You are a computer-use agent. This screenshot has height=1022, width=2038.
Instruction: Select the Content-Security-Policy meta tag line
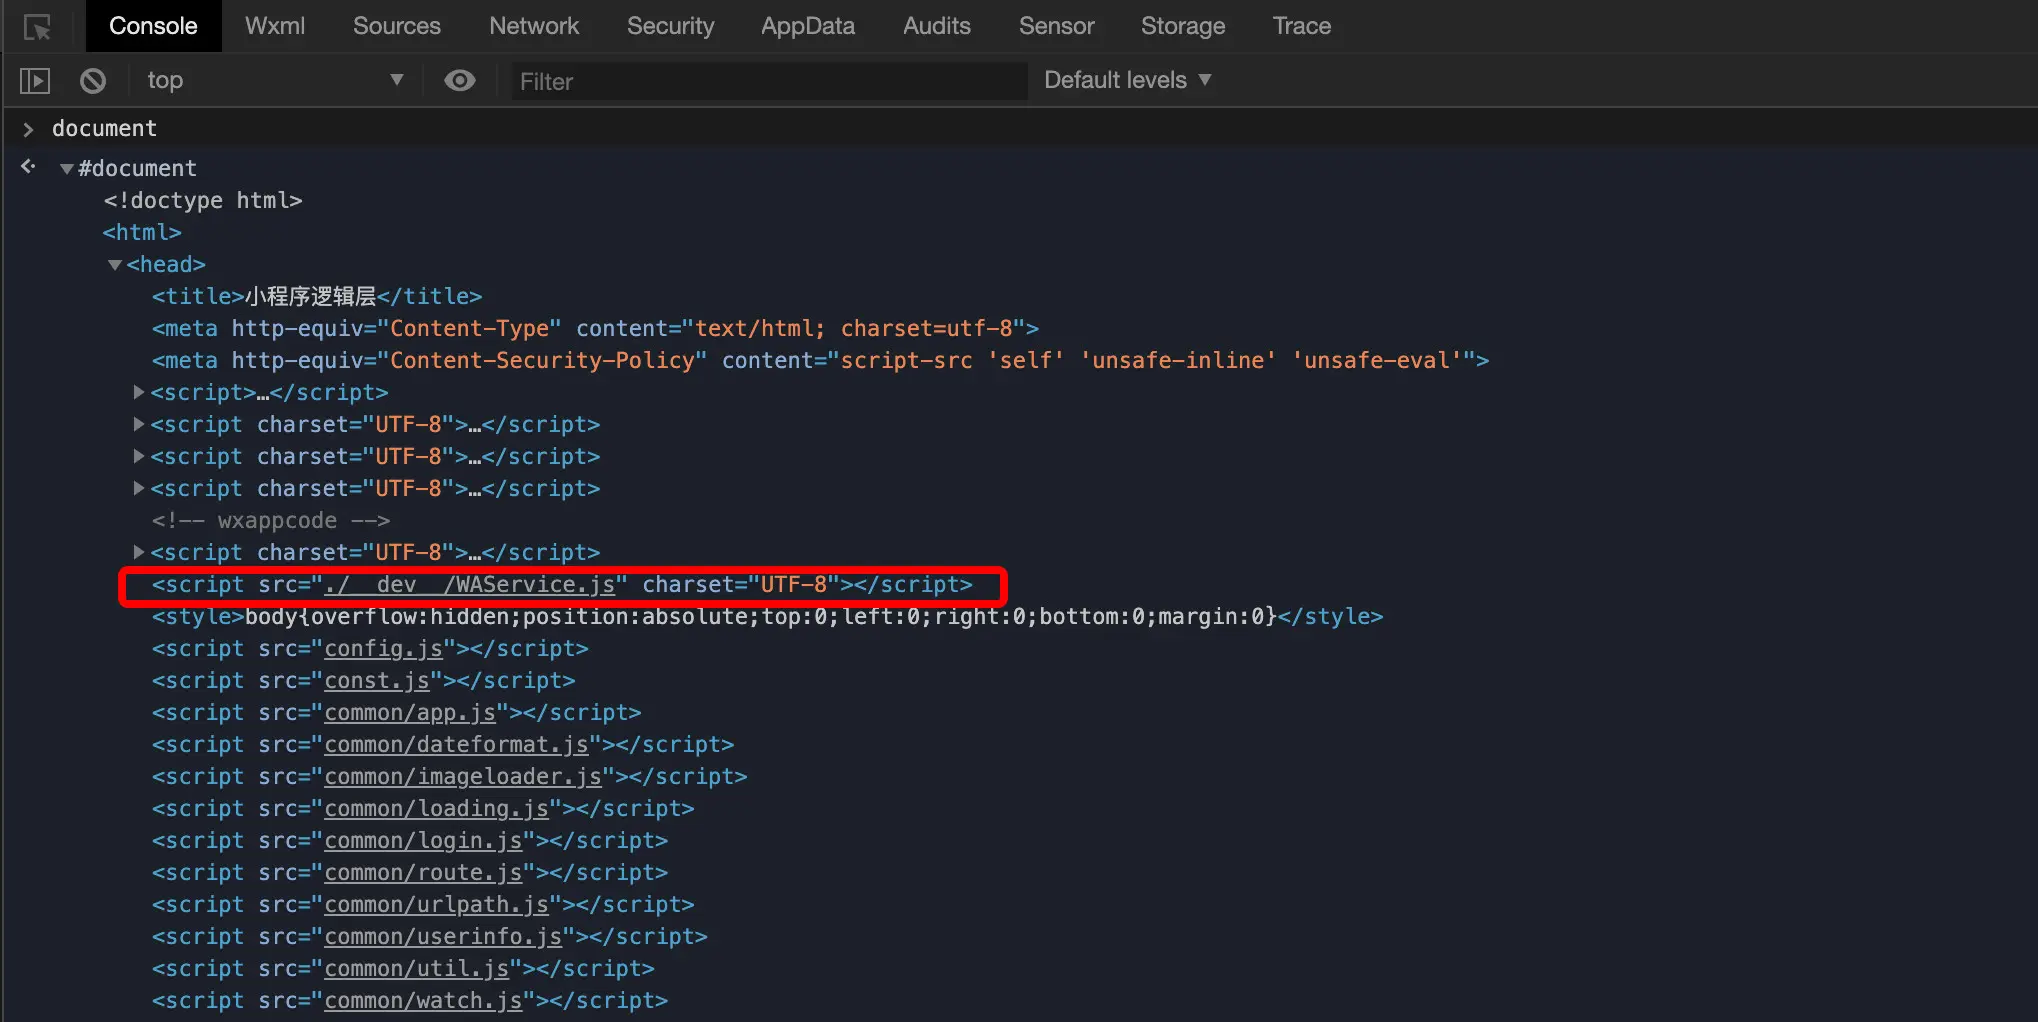[820, 361]
